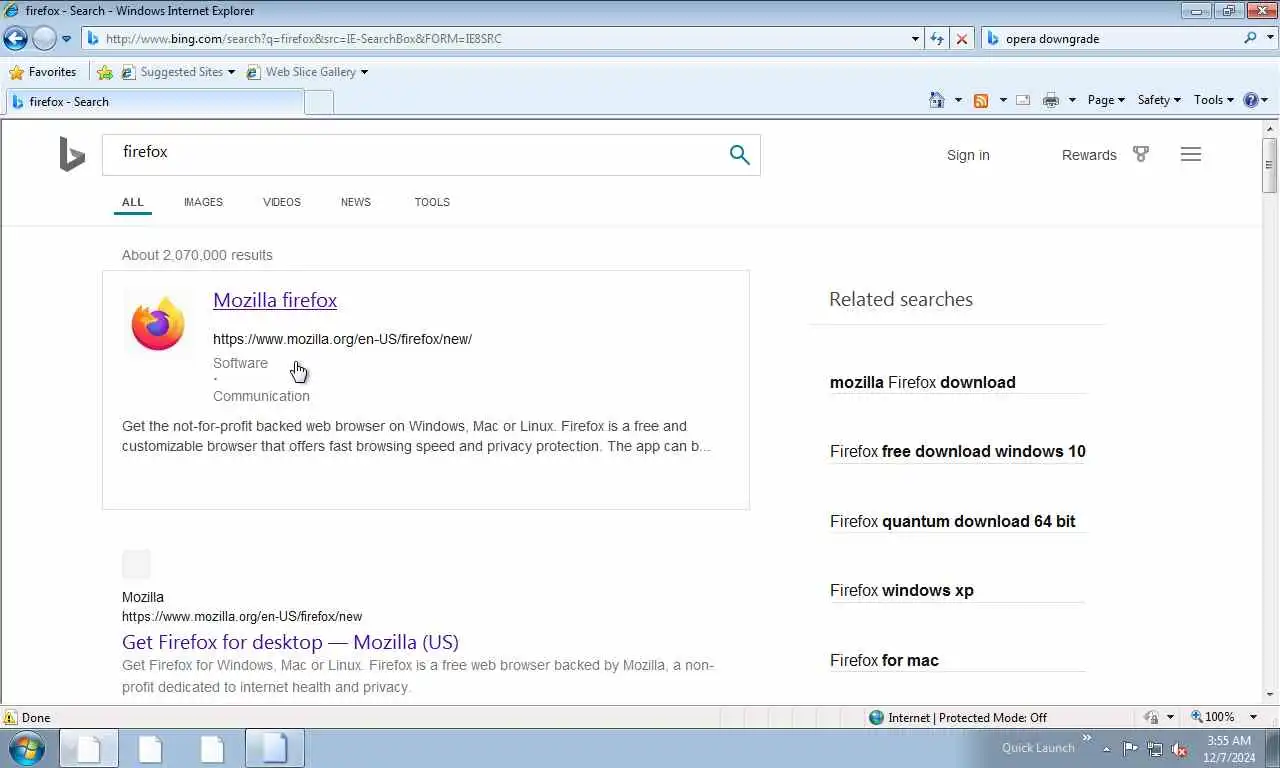Click related search 'Firefox quantum download 64 bit'

[953, 521]
